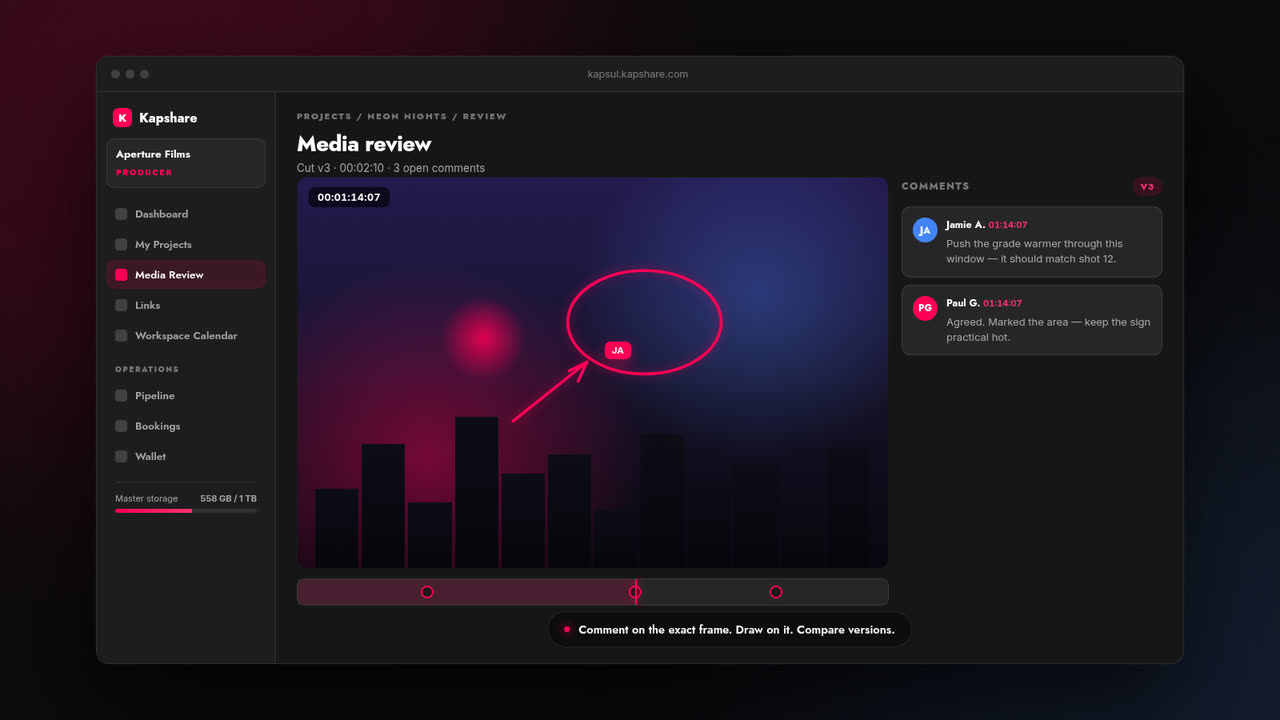This screenshot has height=720, width=1280.
Task: Jump to timestamp 01:14:07 in Jamie's comment
Action: [x=1008, y=225]
